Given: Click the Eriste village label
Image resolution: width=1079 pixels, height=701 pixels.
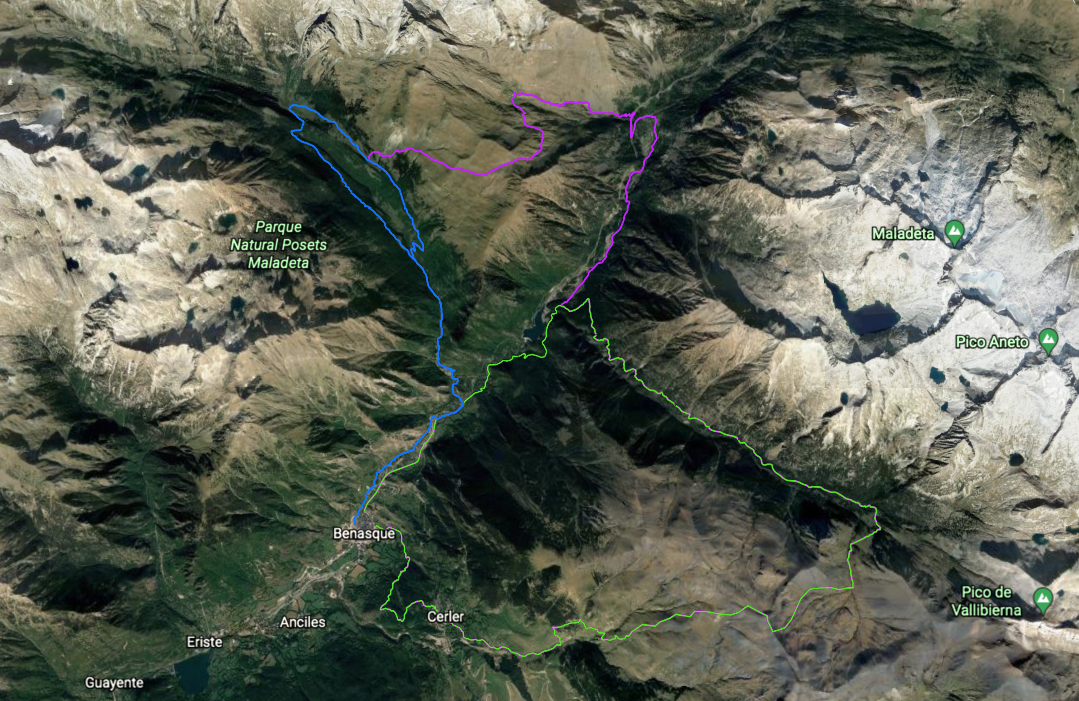Looking at the screenshot, I should point(204,642).
